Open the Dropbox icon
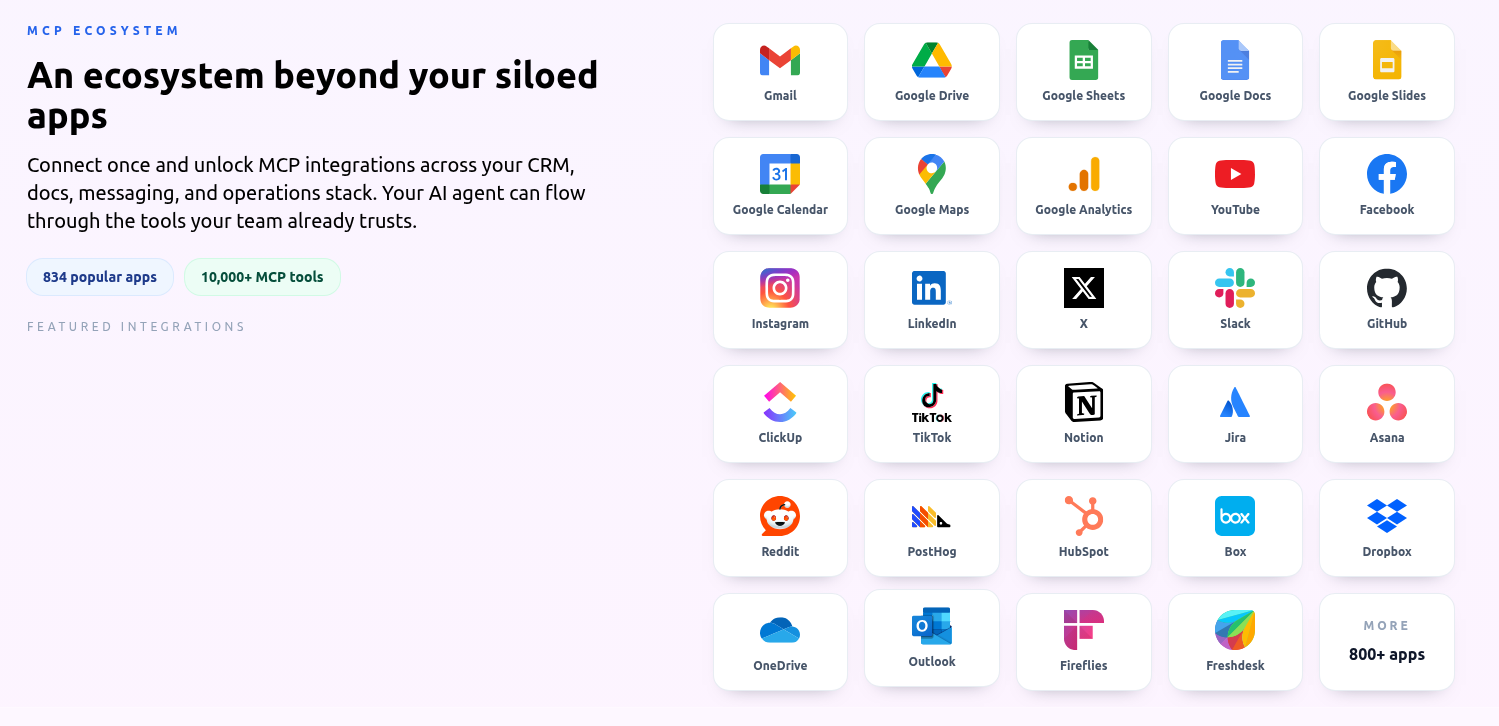 (x=1387, y=516)
